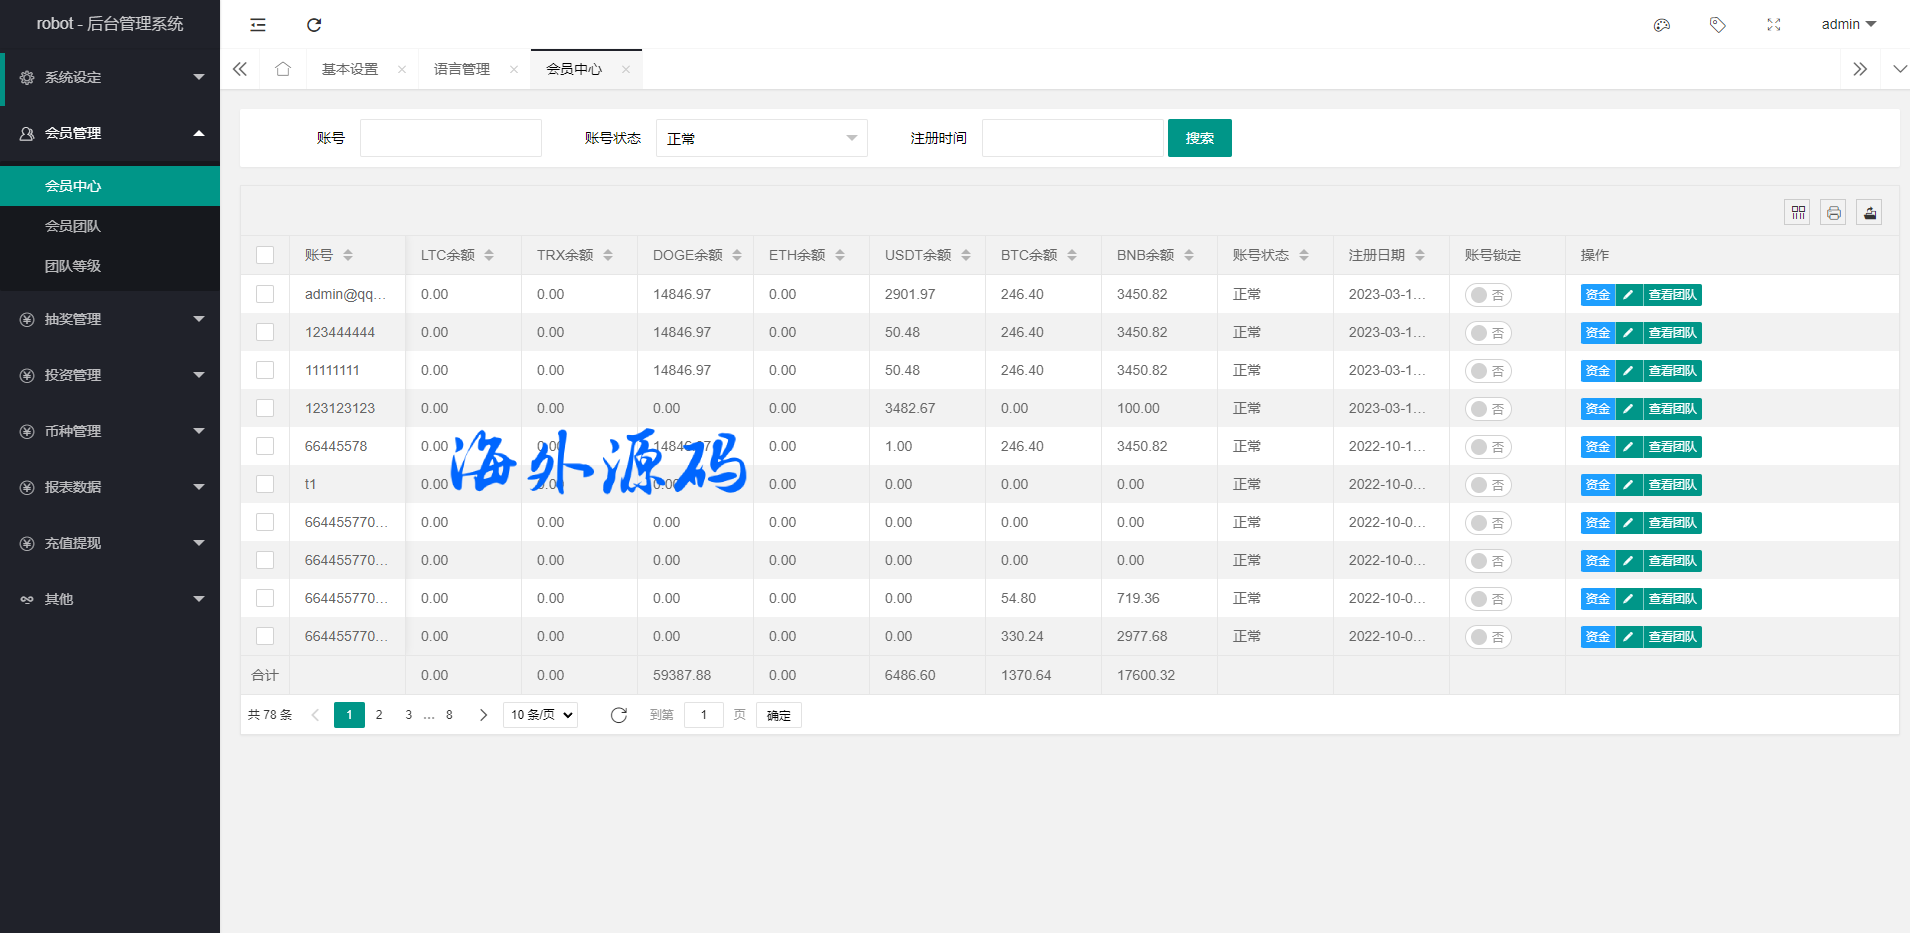
Task: Click edit pencil for account 123123123
Action: (1628, 409)
